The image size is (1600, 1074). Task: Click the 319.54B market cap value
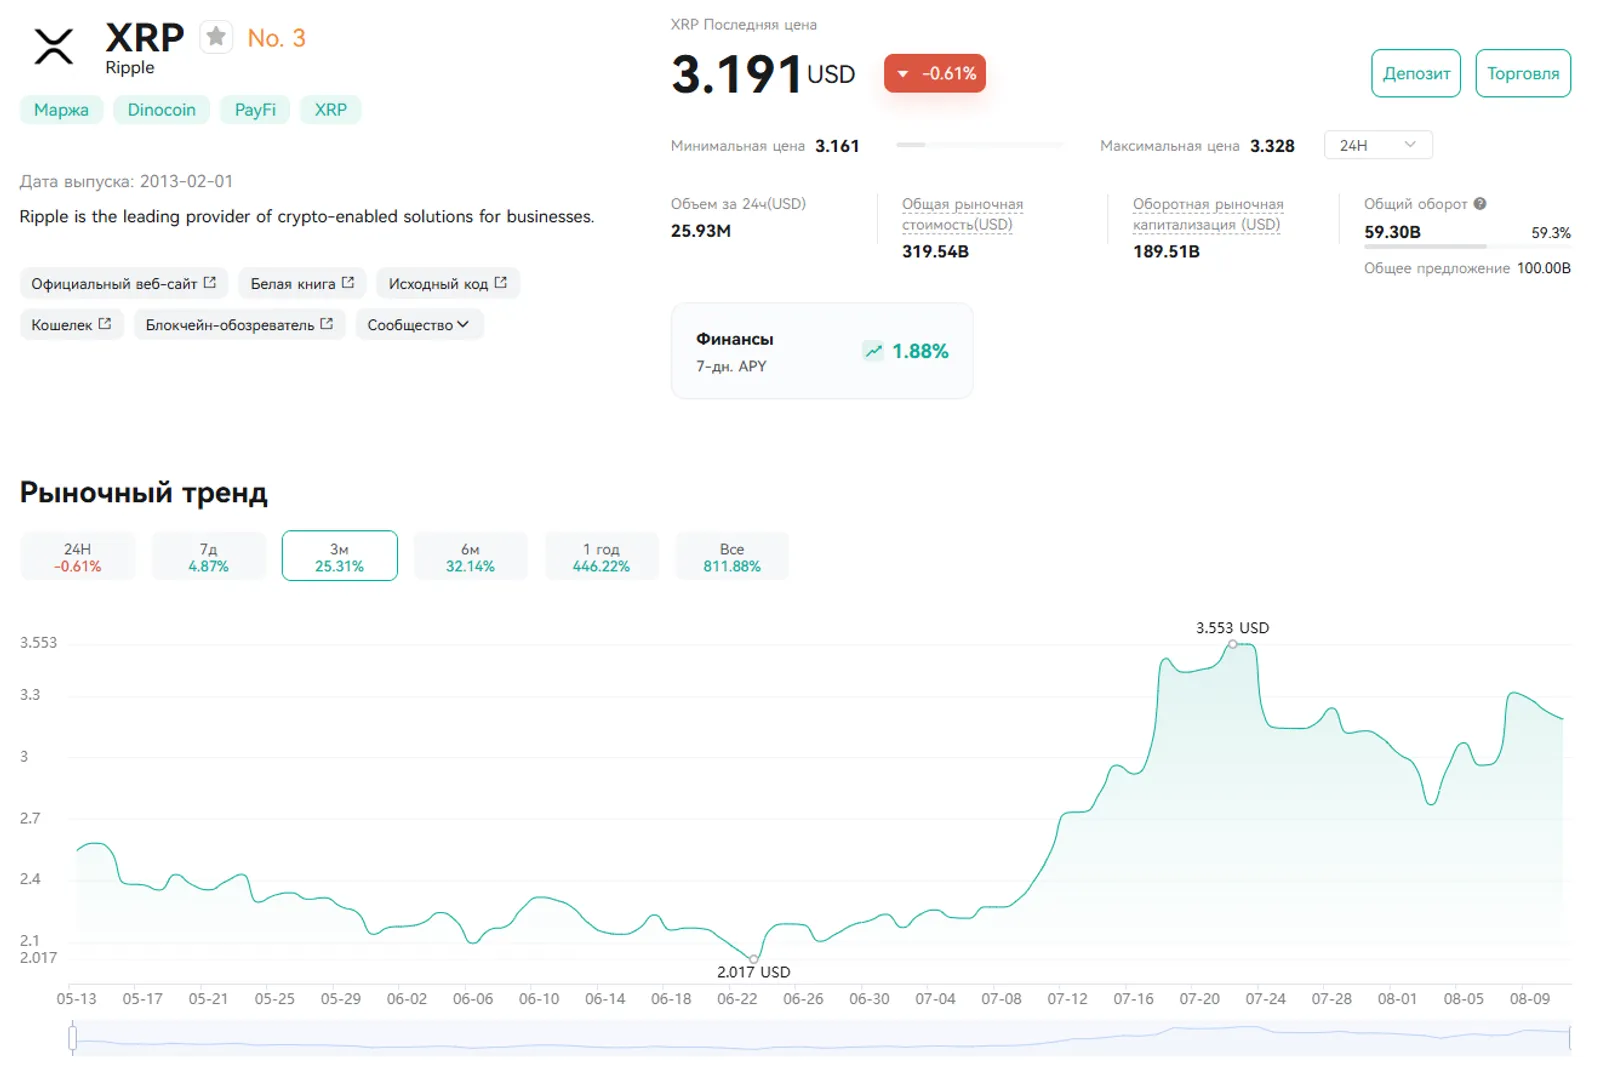pyautogui.click(x=935, y=252)
